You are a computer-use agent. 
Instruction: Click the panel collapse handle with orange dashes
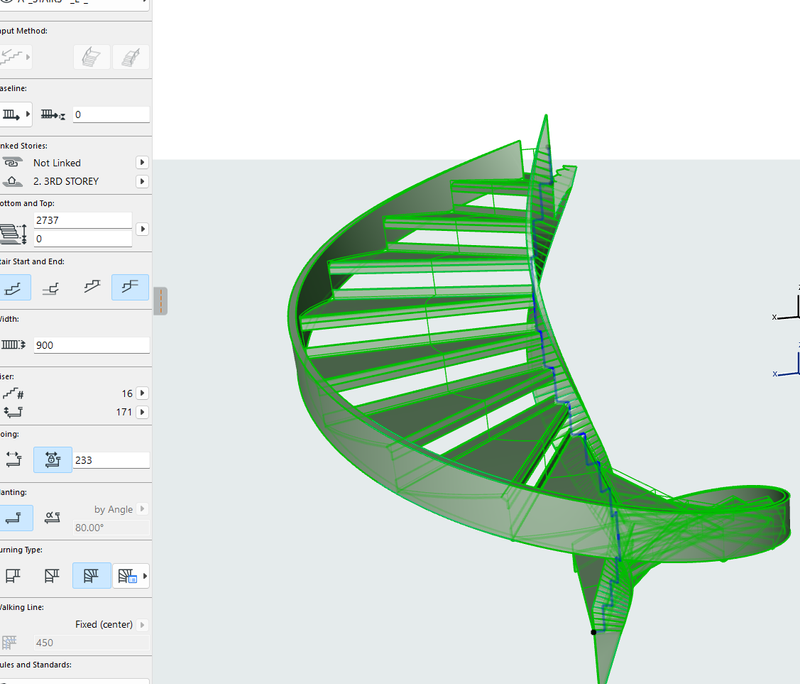(161, 301)
